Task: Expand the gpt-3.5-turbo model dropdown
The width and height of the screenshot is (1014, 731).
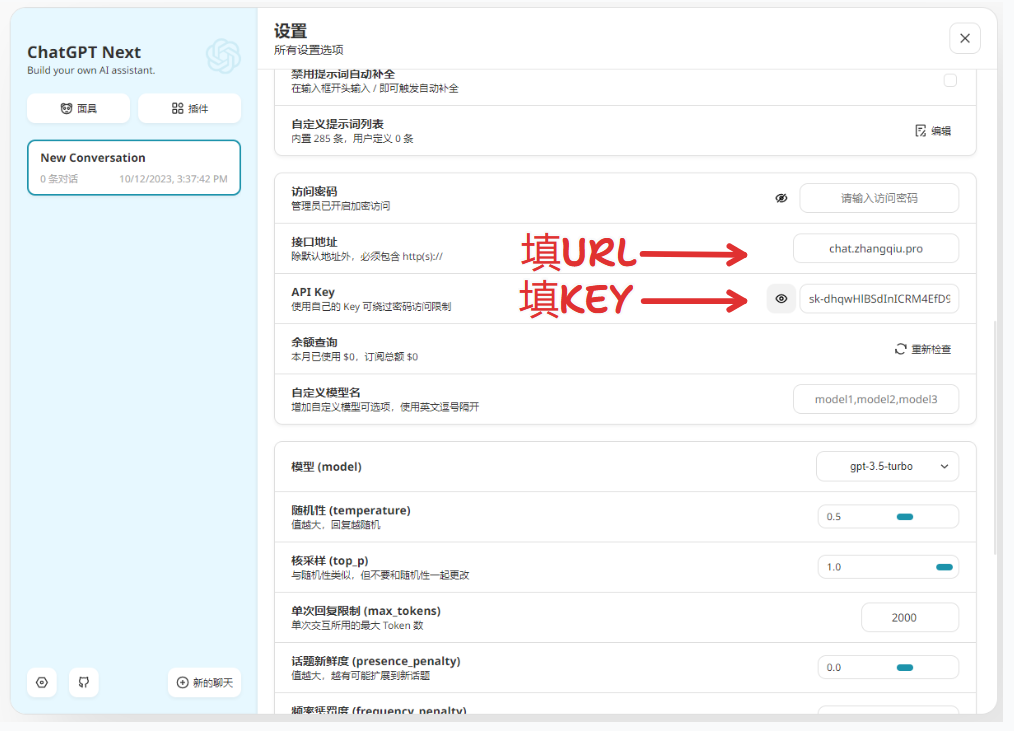Action: (x=887, y=466)
